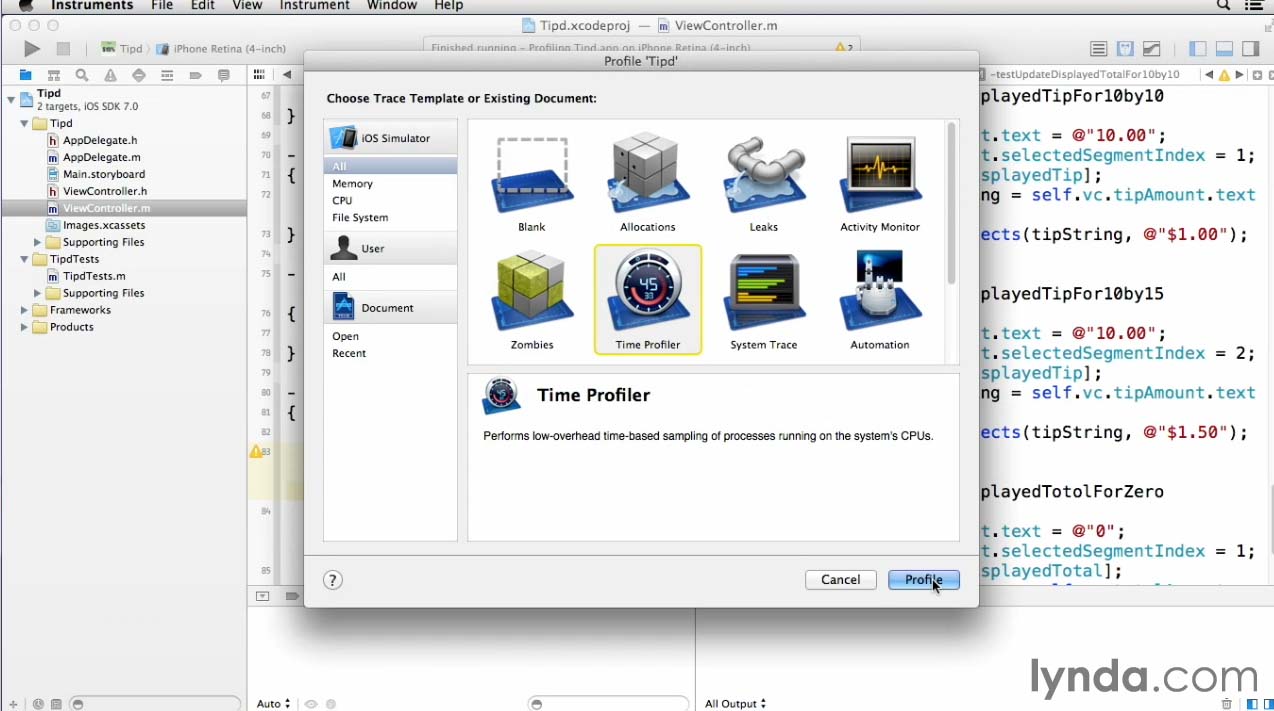This screenshot has height=711, width=1274.
Task: Open Images.xcassets in navigator
Action: 104,226
